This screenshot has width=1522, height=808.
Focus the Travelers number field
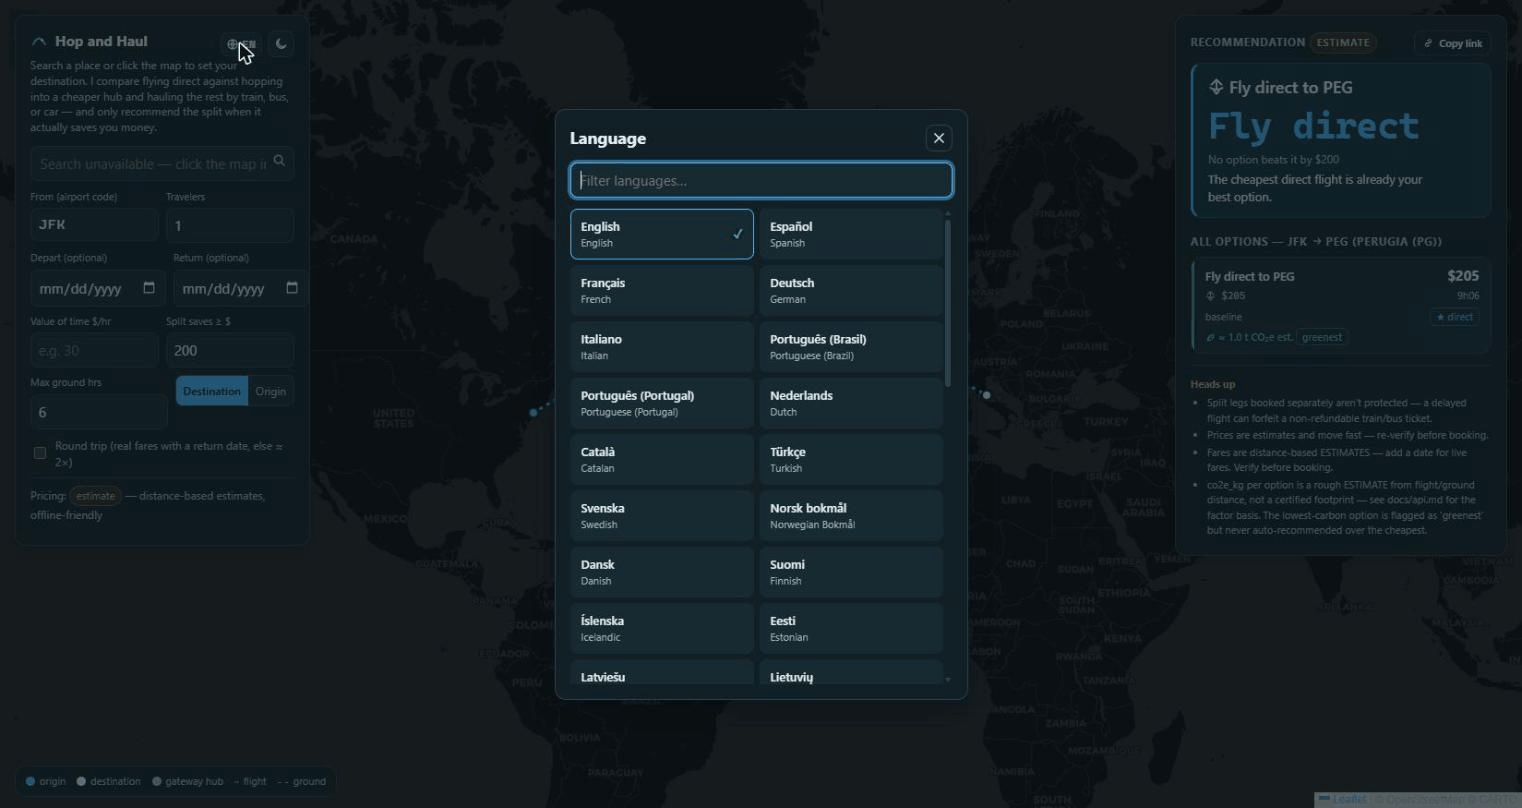click(x=230, y=225)
